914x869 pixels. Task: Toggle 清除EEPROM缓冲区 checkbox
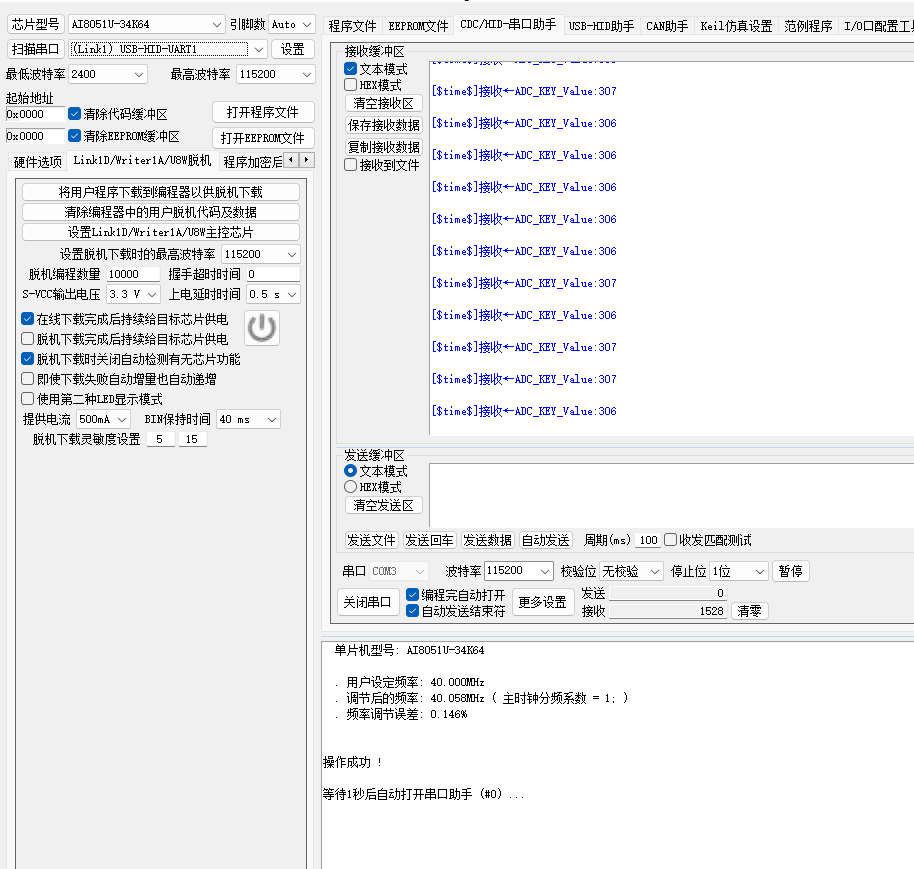pyautogui.click(x=74, y=136)
